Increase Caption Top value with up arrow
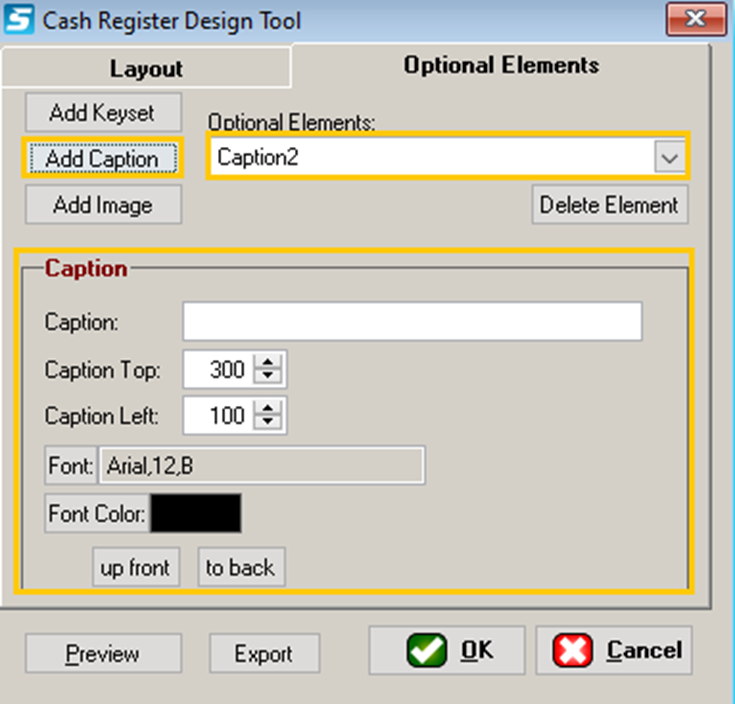The height and width of the screenshot is (704, 735). pos(268,363)
